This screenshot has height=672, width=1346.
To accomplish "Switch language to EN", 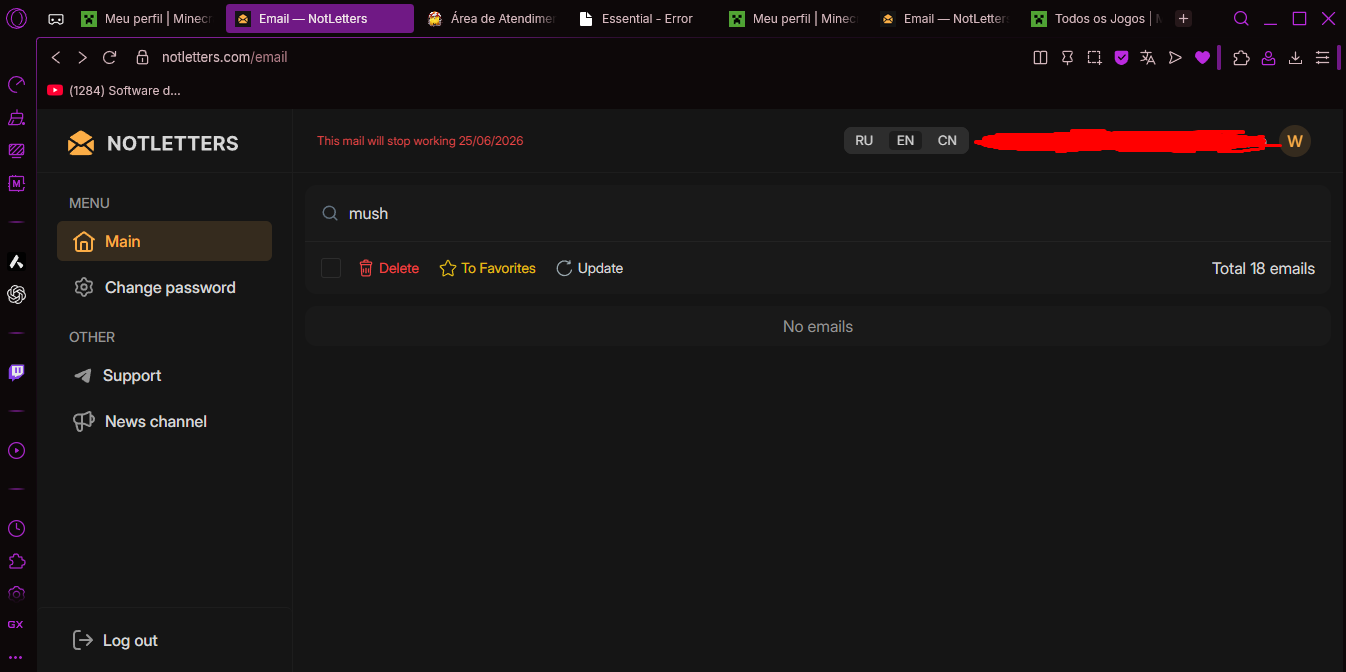I will click(905, 141).
